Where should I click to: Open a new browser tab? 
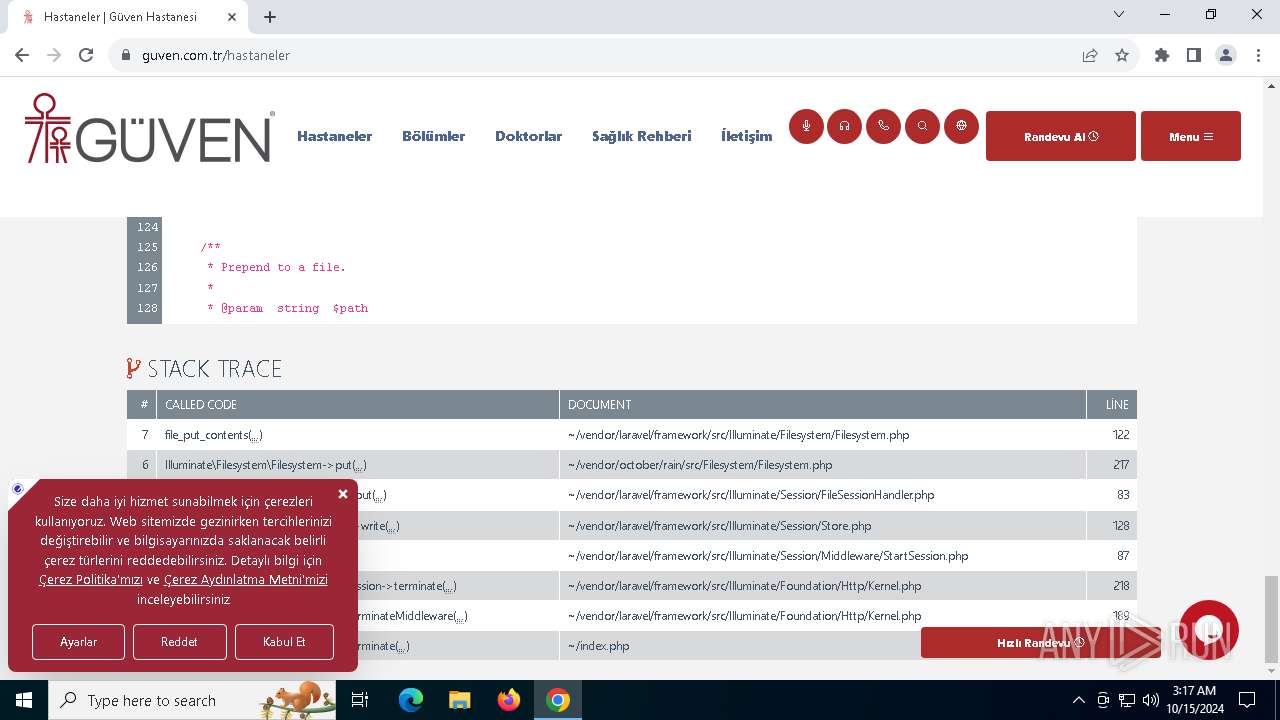tap(270, 17)
